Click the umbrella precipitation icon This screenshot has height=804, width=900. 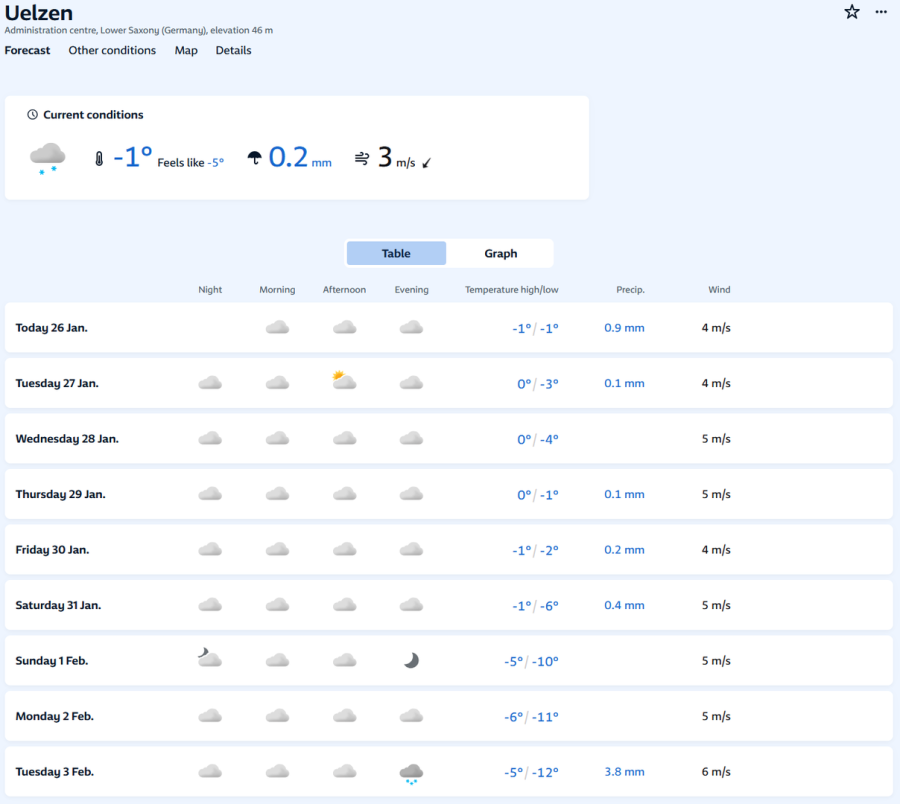click(255, 158)
